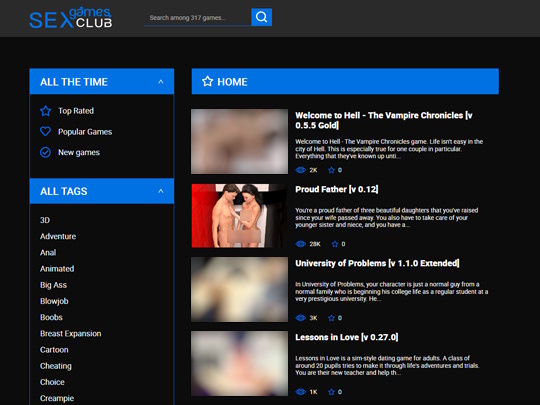Select the Blowjob tag
The image size is (540, 405).
(x=54, y=301)
